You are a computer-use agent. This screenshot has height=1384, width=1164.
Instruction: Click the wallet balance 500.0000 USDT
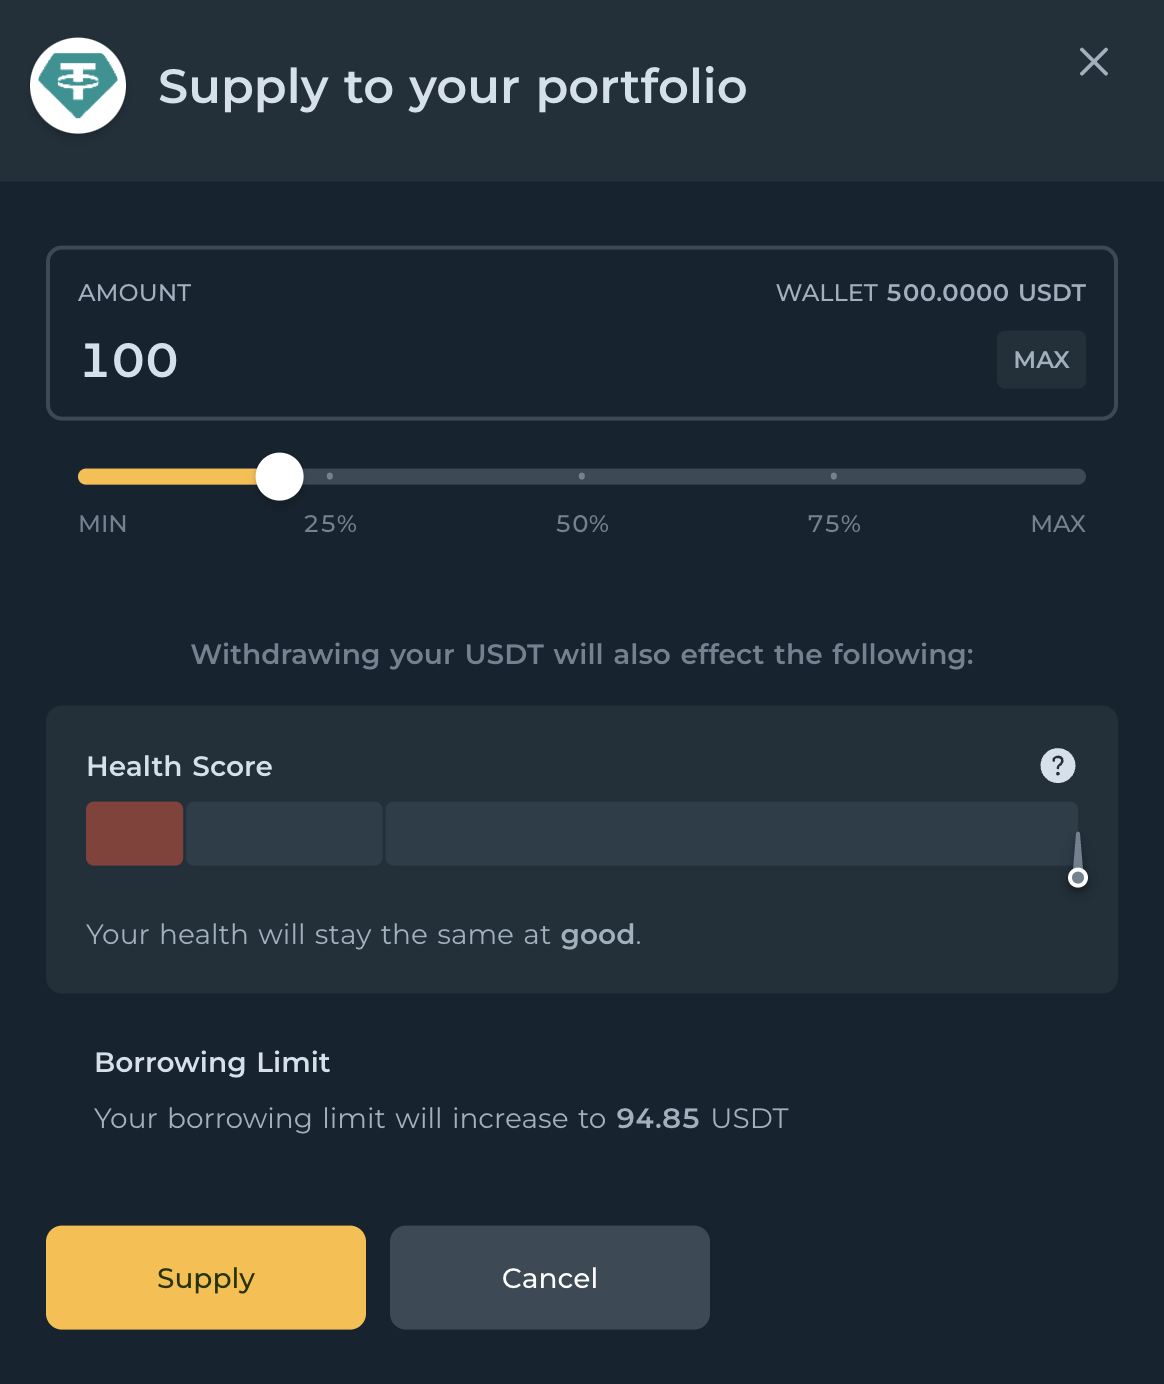[985, 293]
